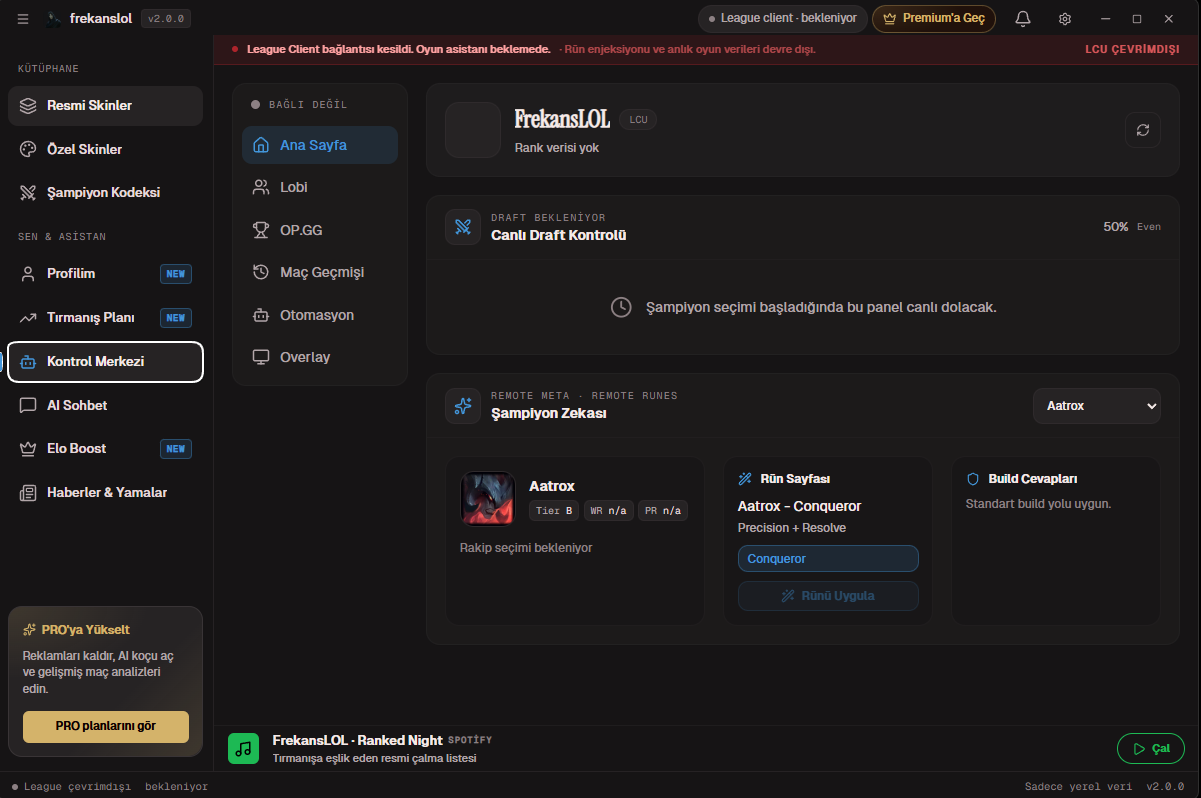The width and height of the screenshot is (1201, 798).
Task: Click the WR n/a badge
Action: click(x=609, y=511)
